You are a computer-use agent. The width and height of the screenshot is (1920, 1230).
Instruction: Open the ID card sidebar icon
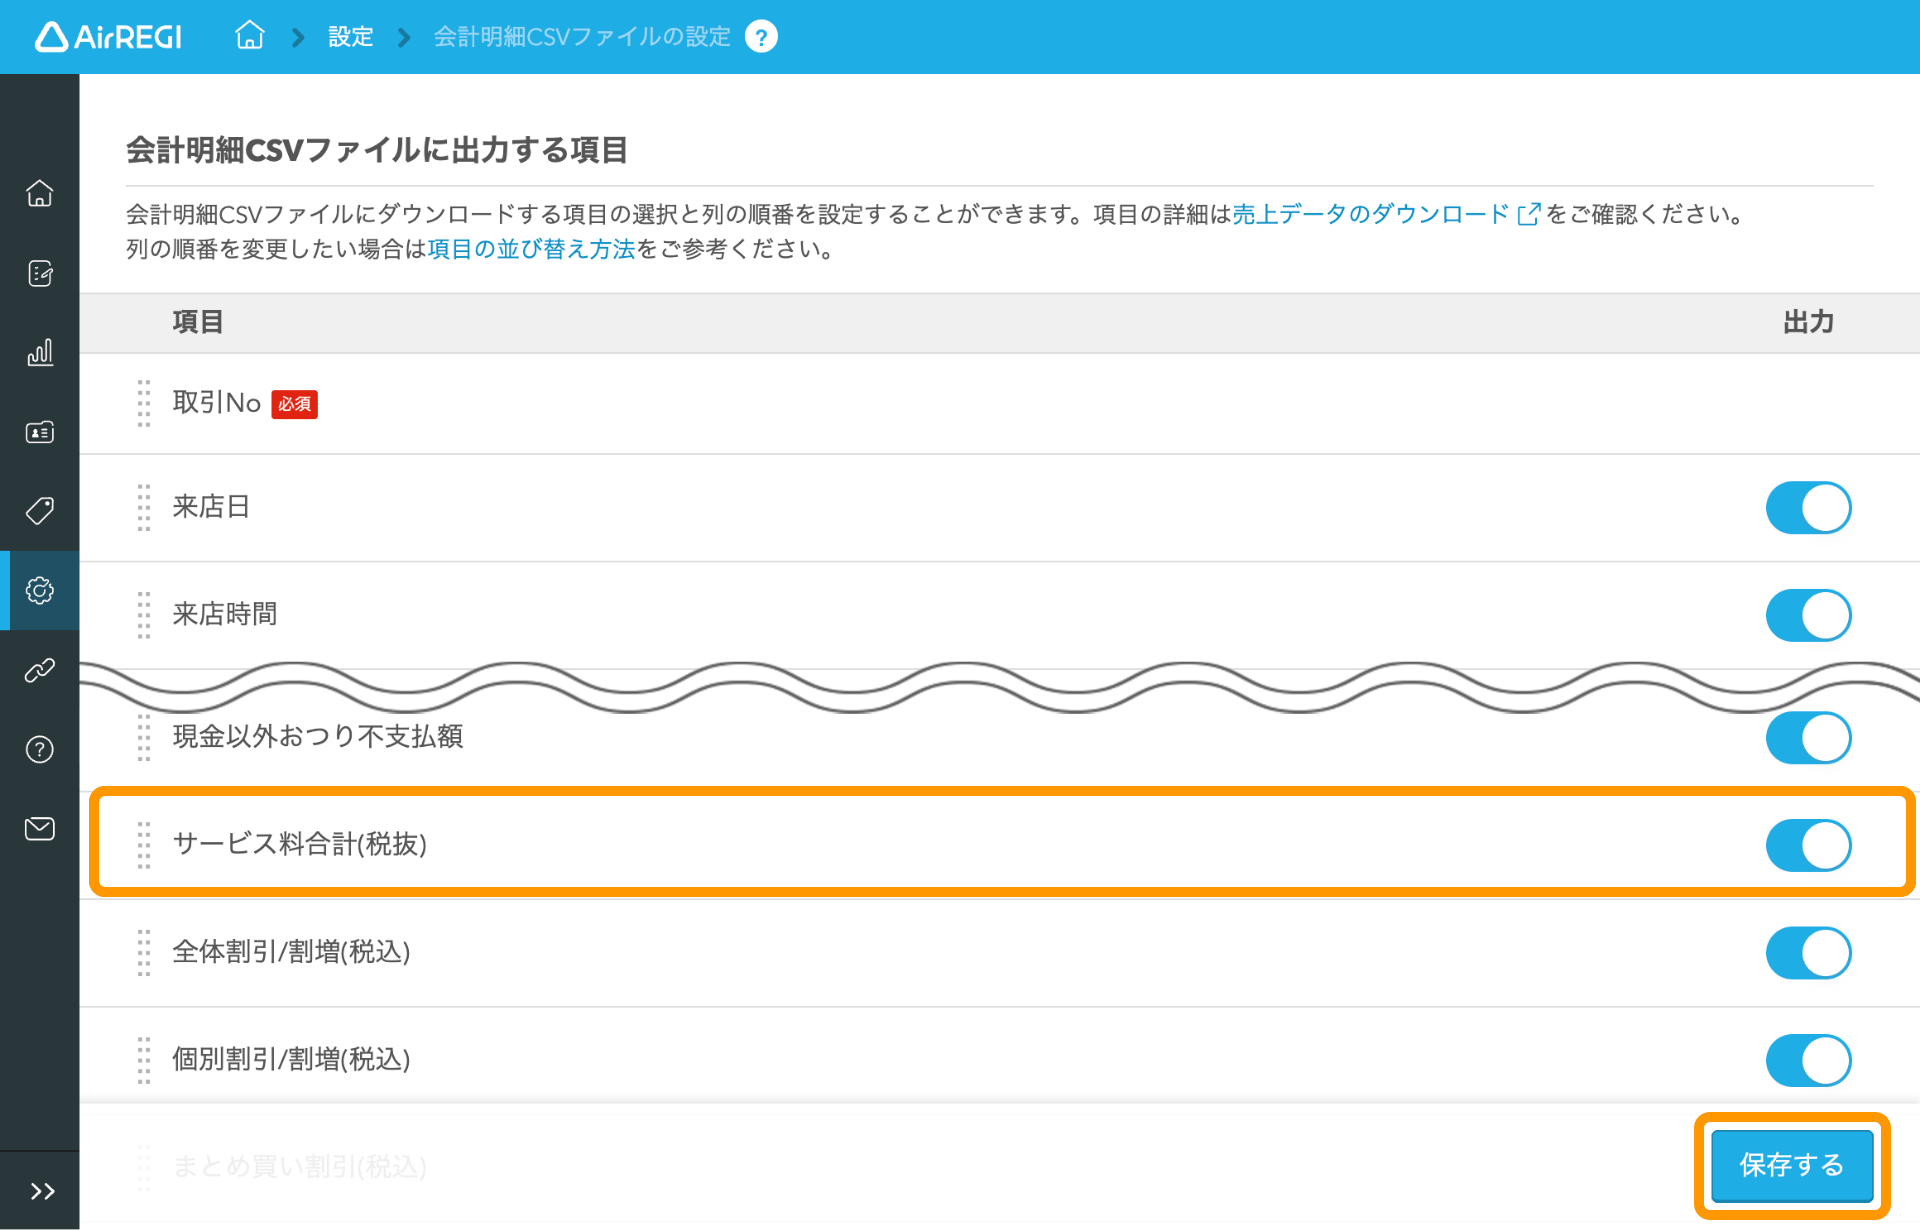[40, 432]
